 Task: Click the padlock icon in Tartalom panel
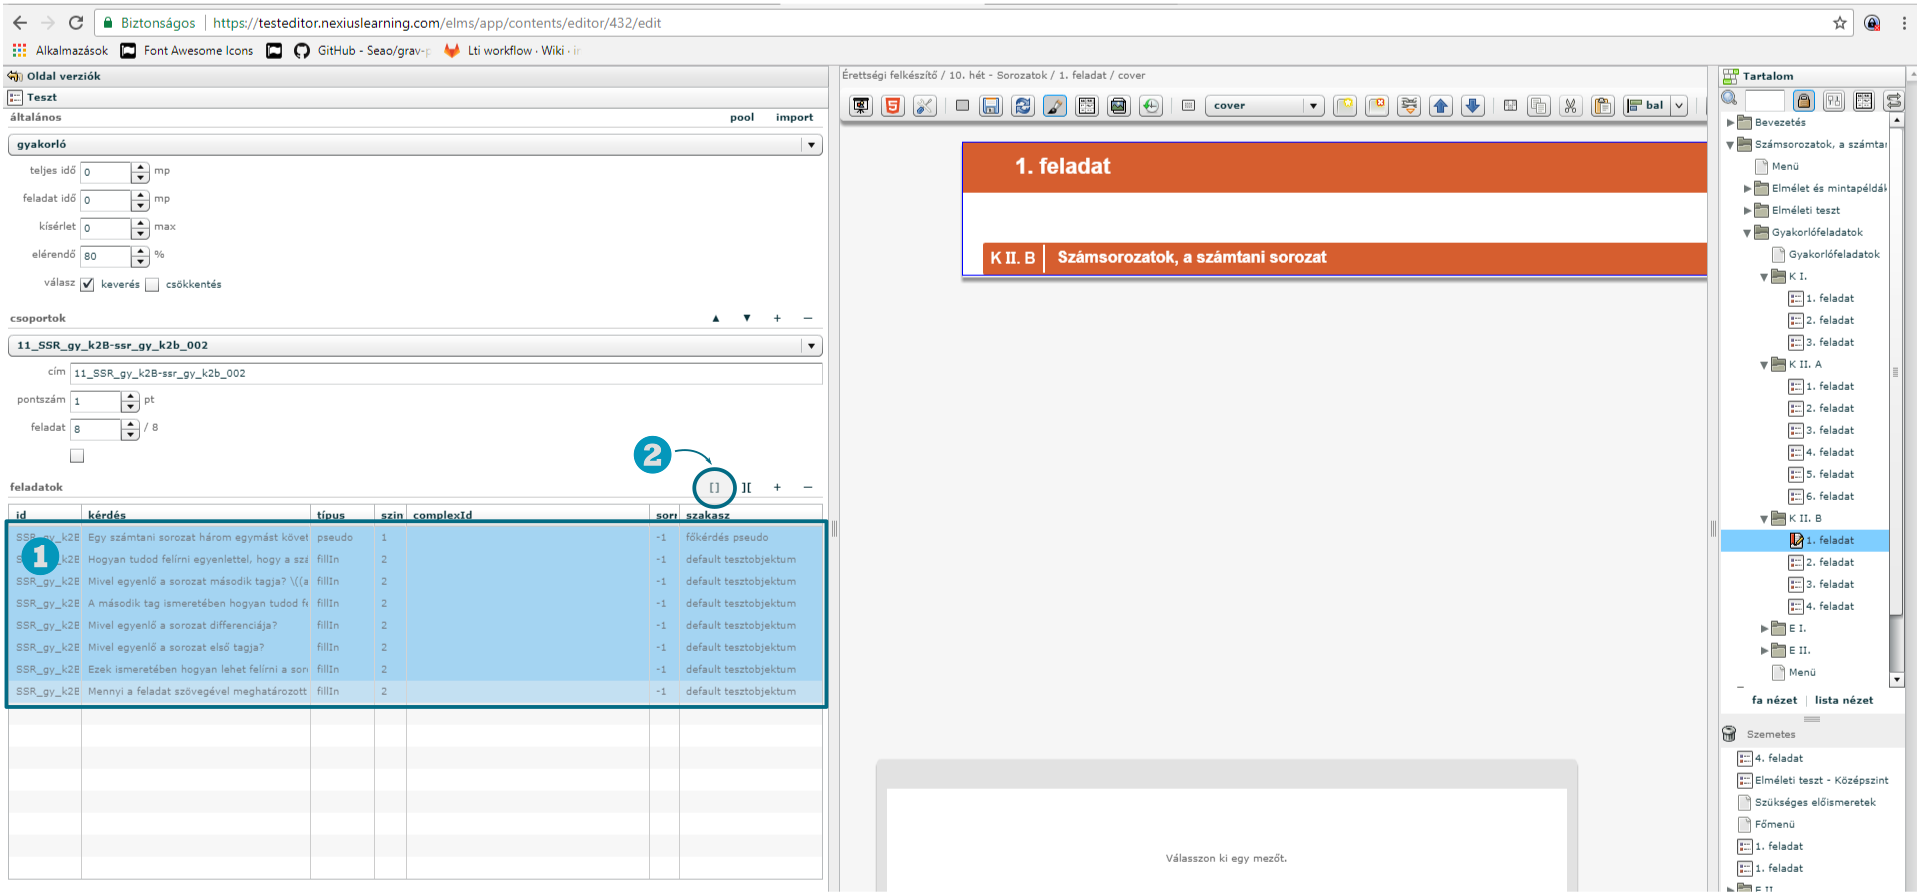click(1803, 100)
